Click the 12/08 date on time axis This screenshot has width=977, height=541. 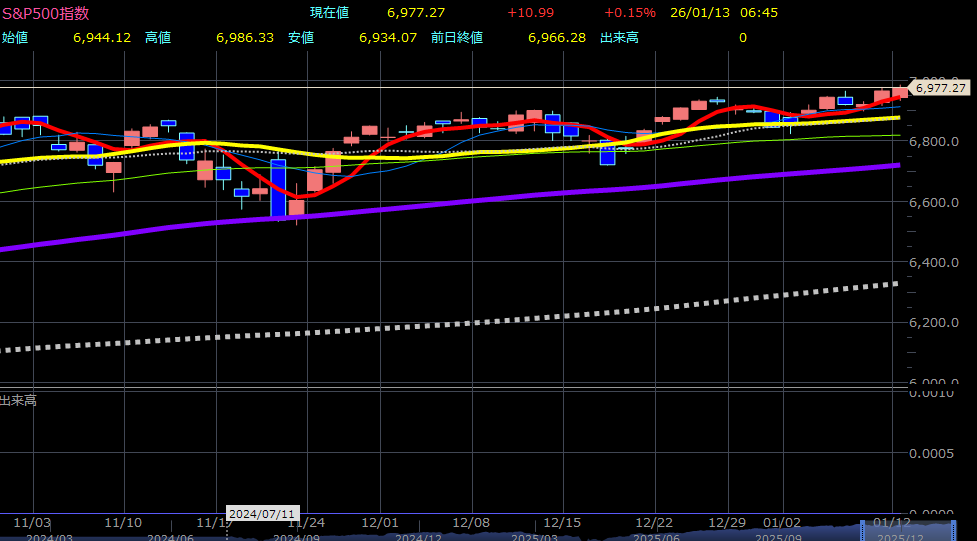470,522
